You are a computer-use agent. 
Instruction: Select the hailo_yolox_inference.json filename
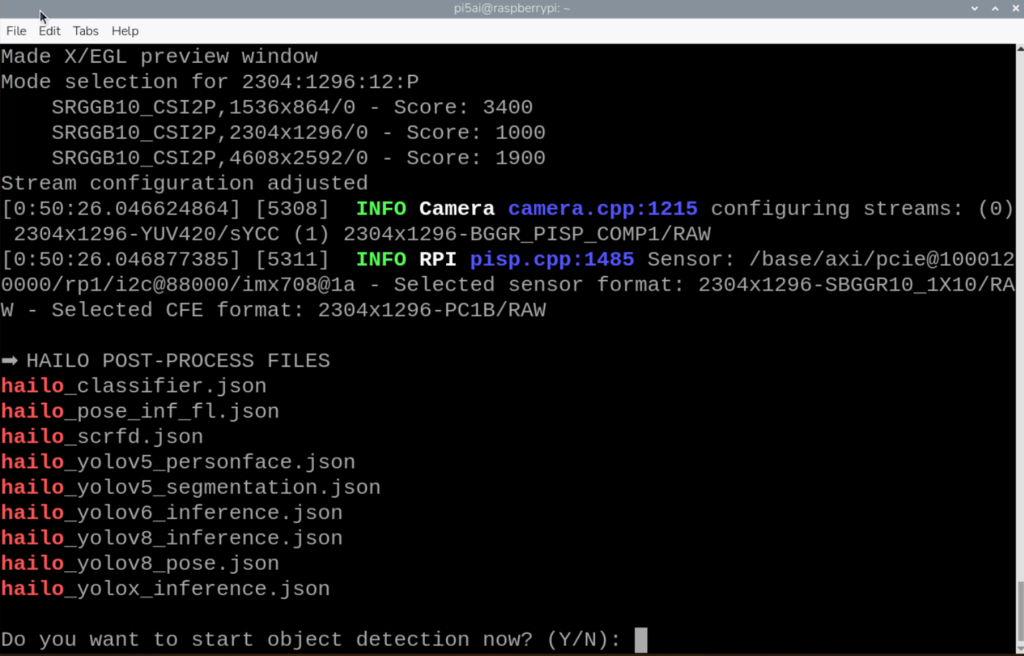point(164,588)
